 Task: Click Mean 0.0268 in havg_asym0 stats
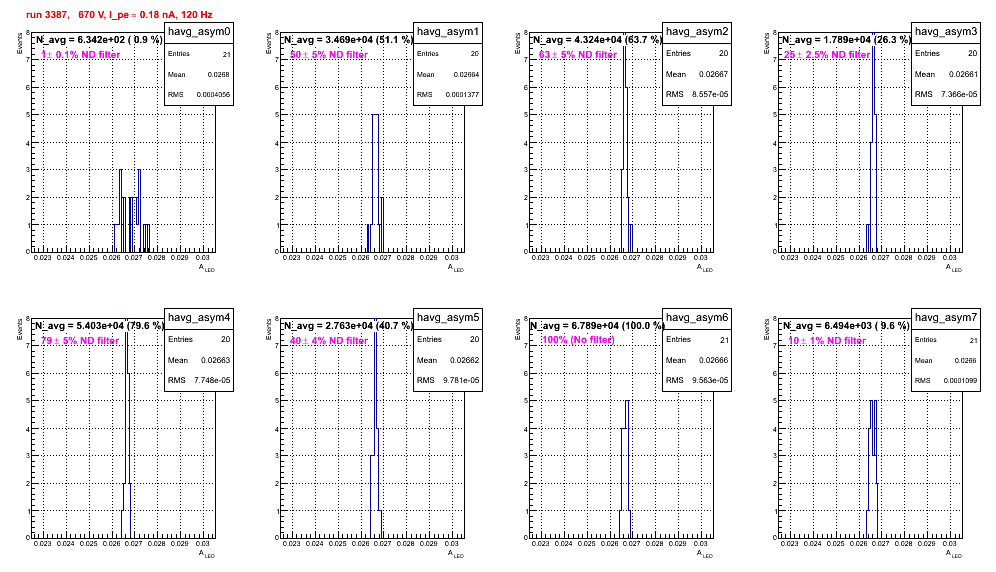click(199, 74)
